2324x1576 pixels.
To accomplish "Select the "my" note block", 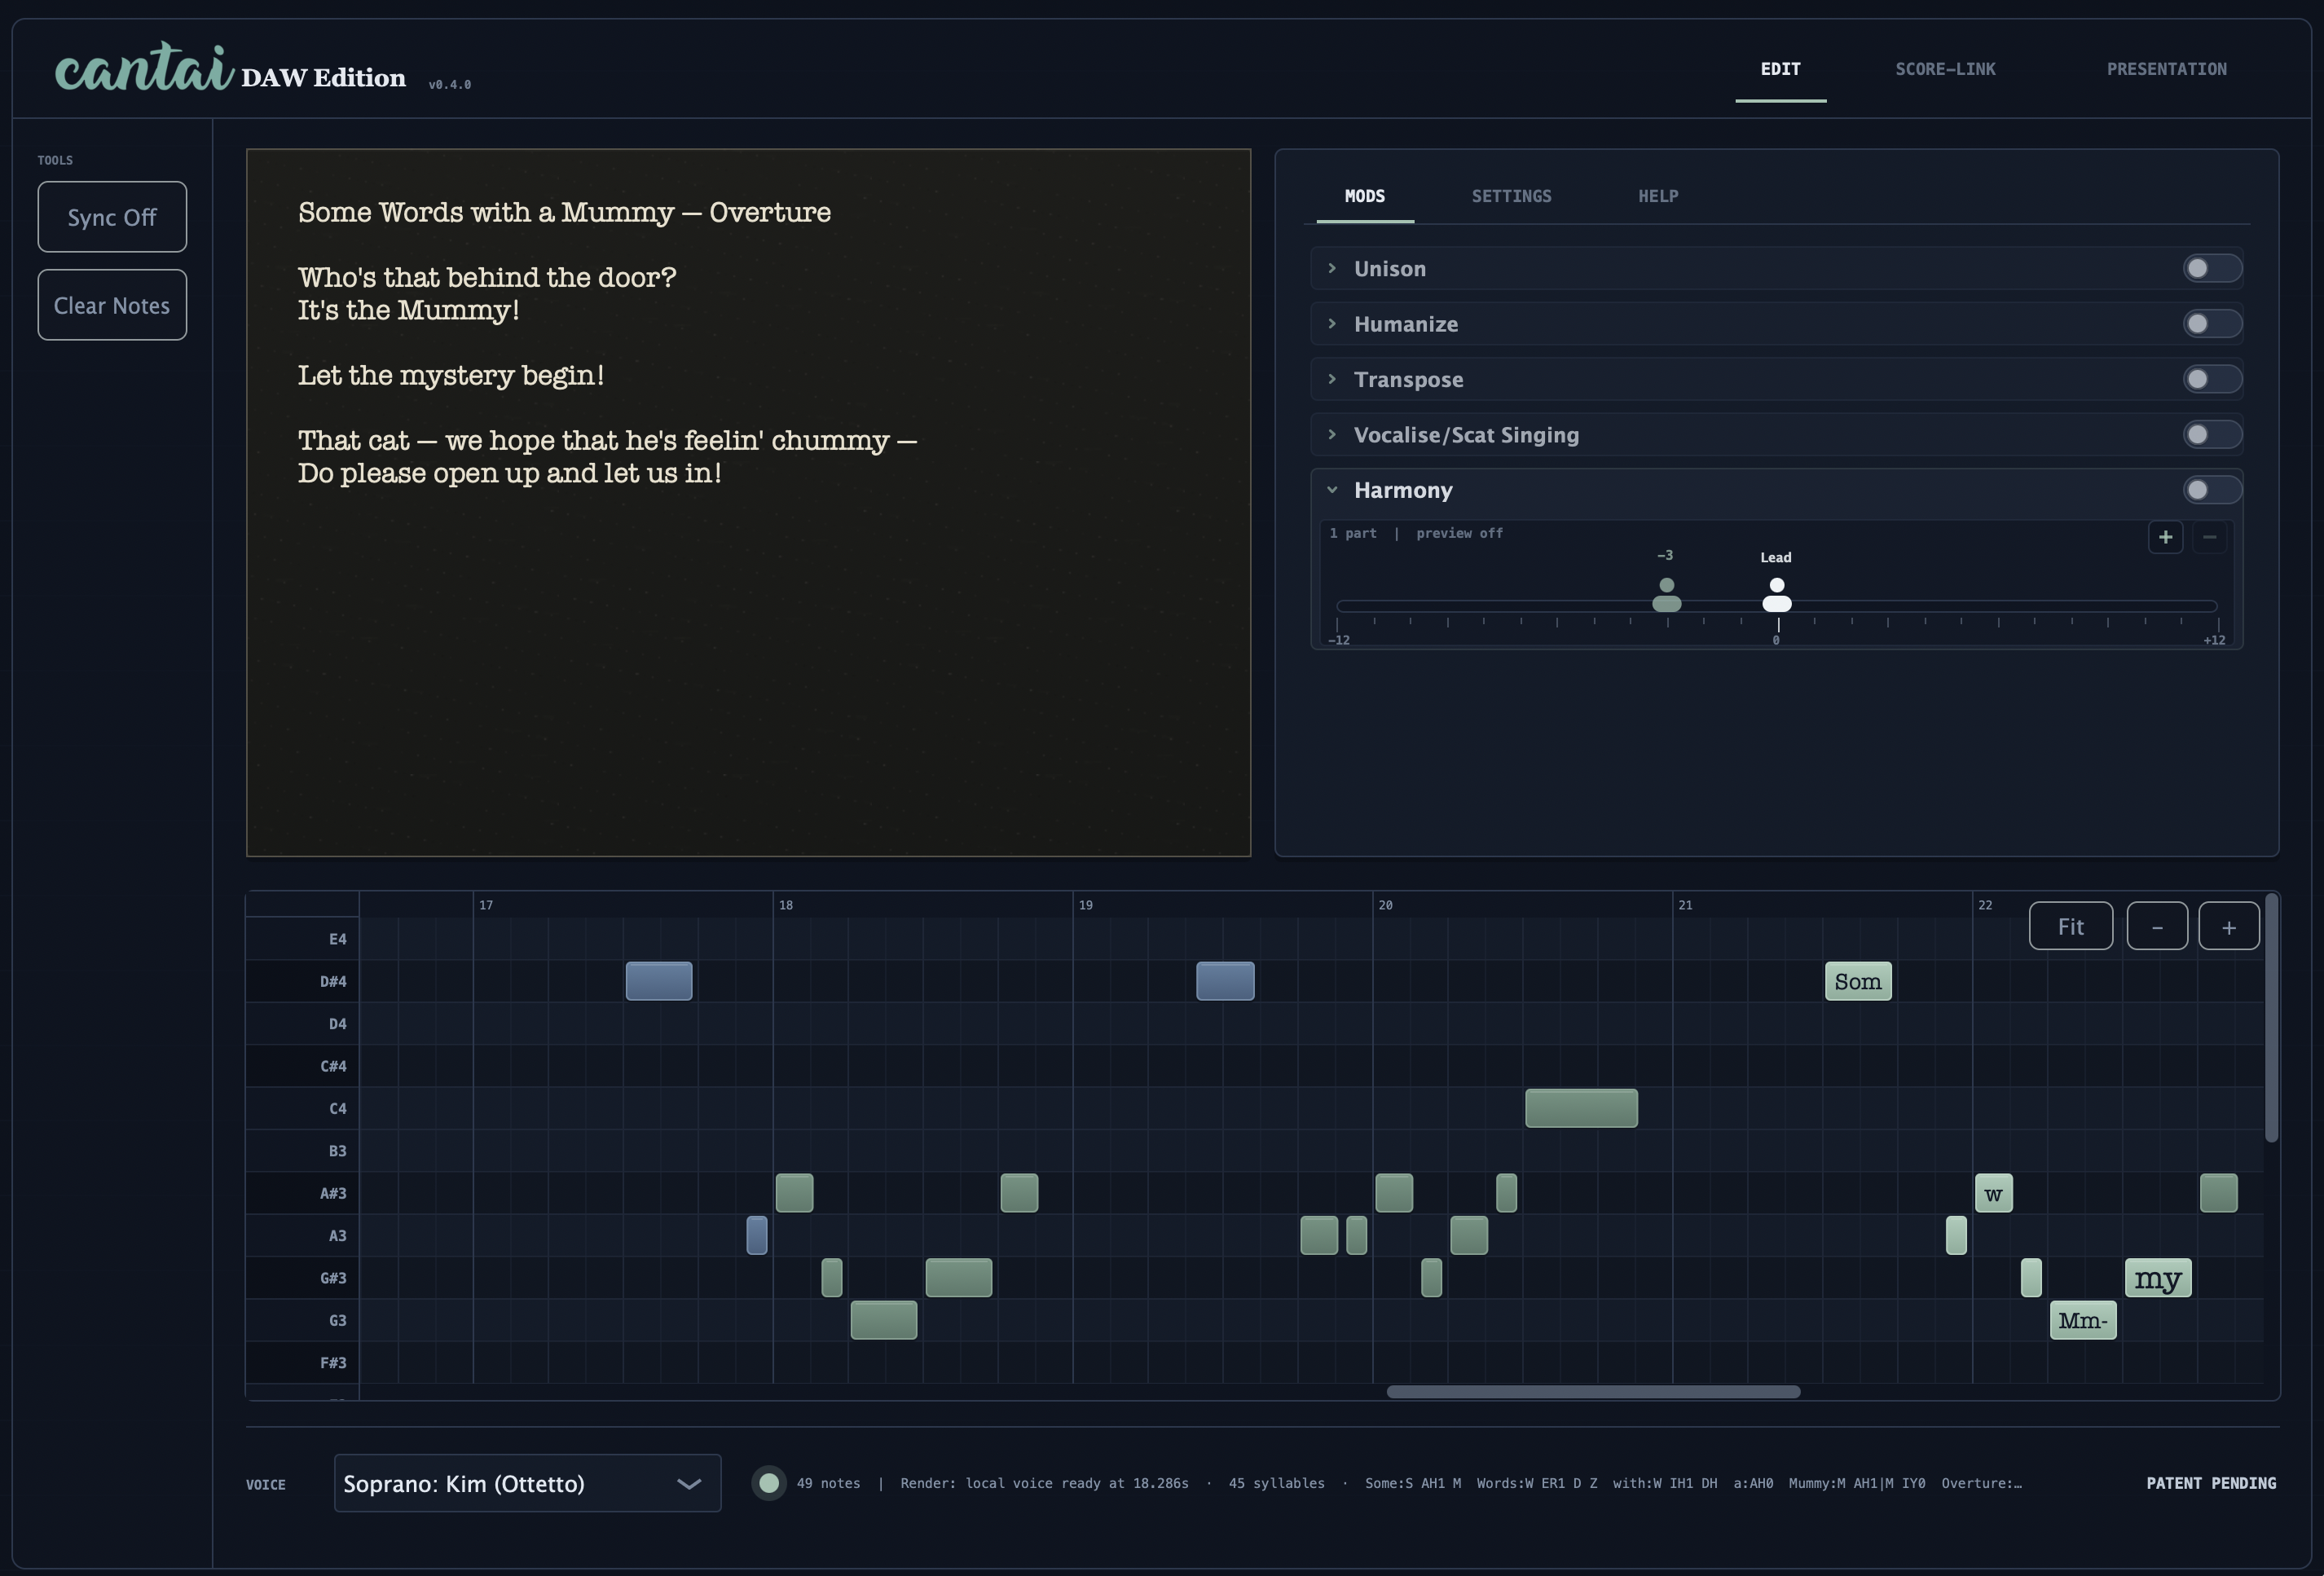I will pos(2158,1278).
